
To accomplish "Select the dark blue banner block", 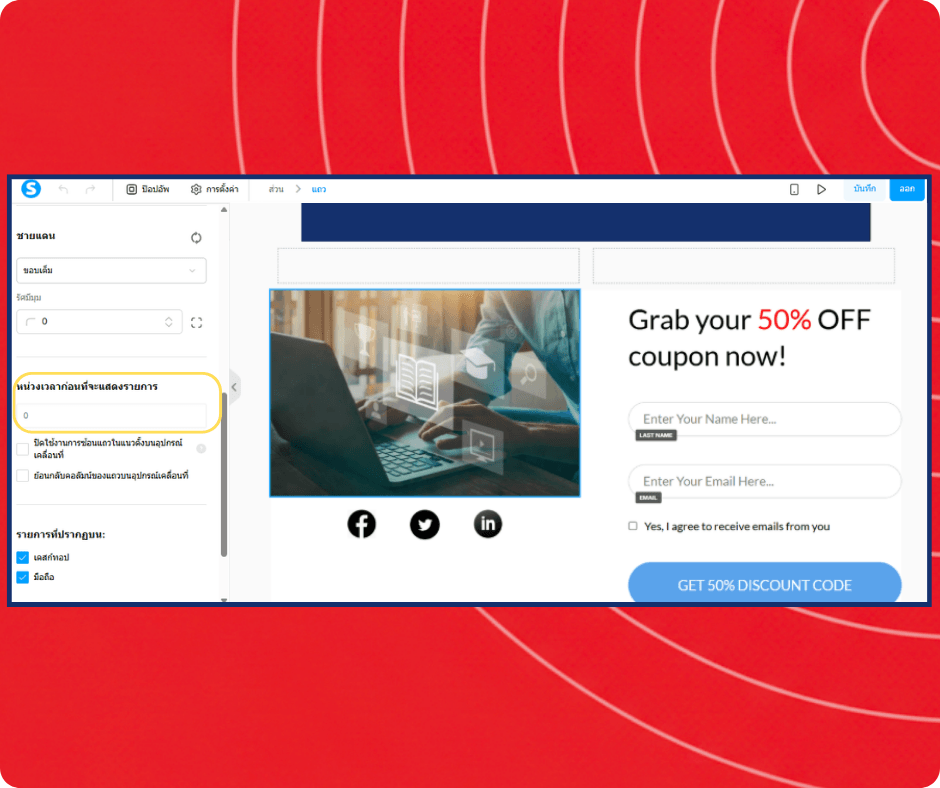I will point(586,222).
